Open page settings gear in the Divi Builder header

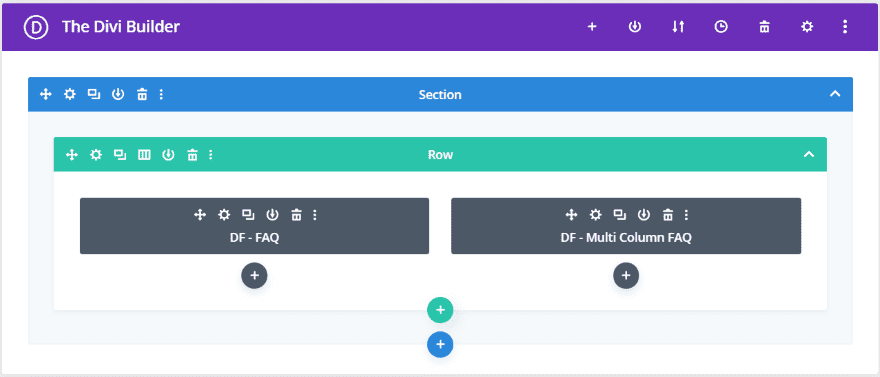807,27
